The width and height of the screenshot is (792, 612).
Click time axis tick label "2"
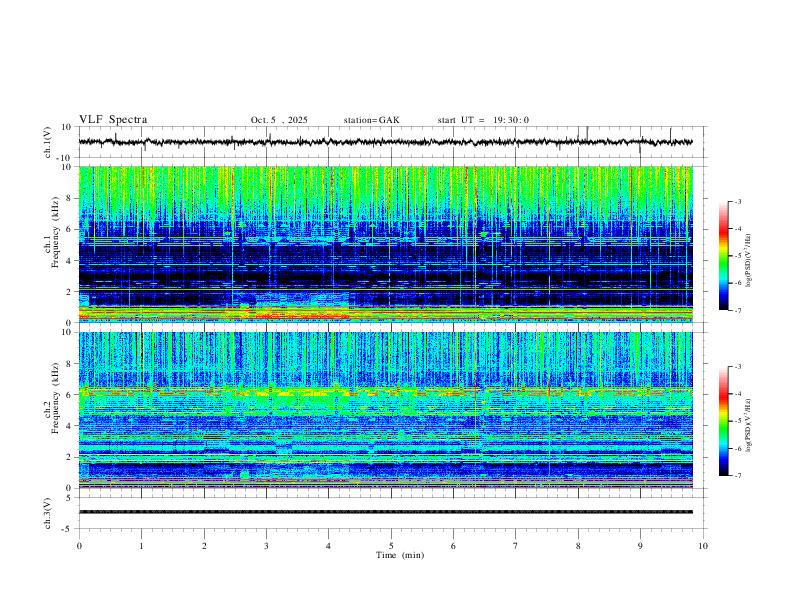(204, 546)
